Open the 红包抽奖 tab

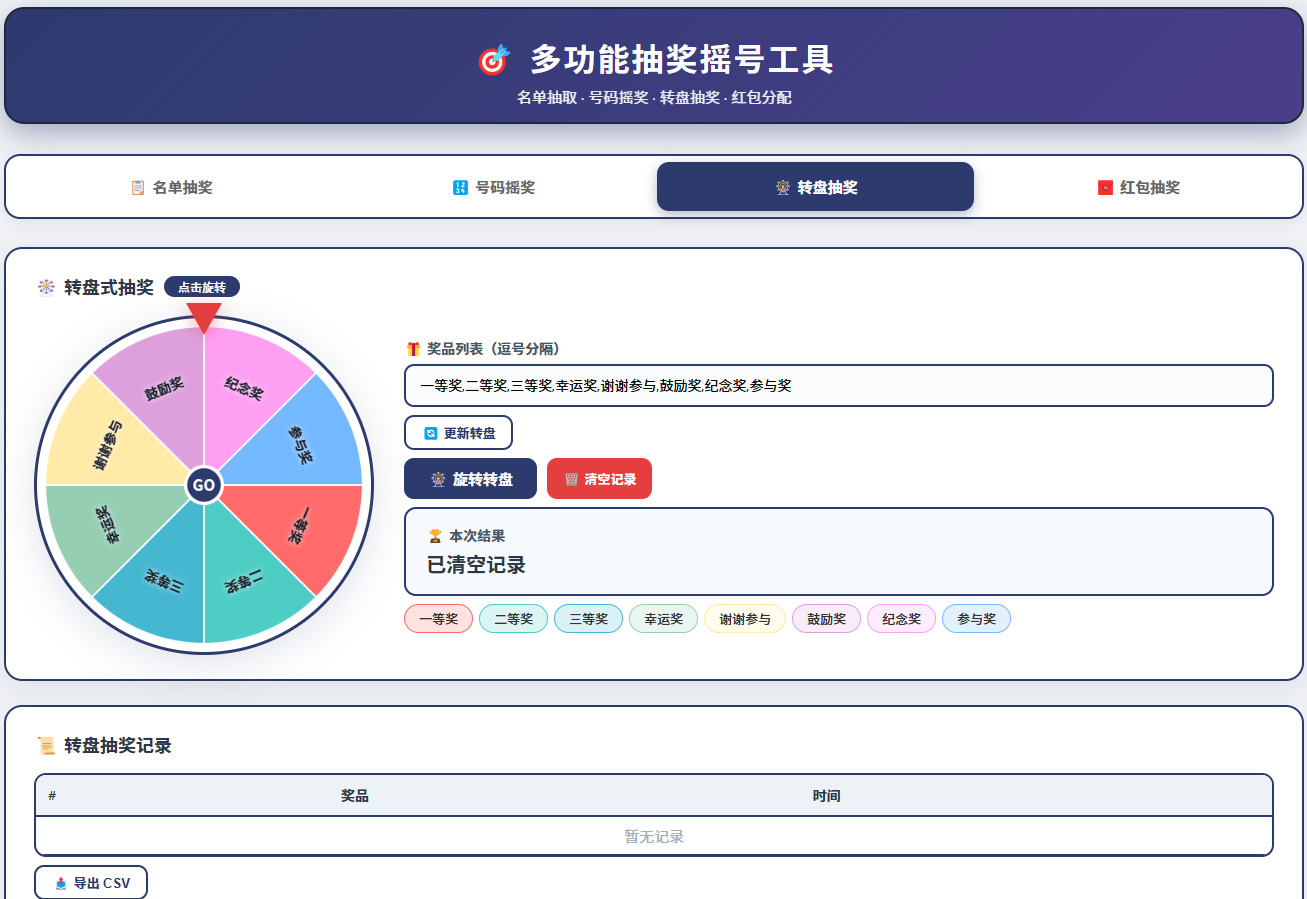coord(1137,187)
